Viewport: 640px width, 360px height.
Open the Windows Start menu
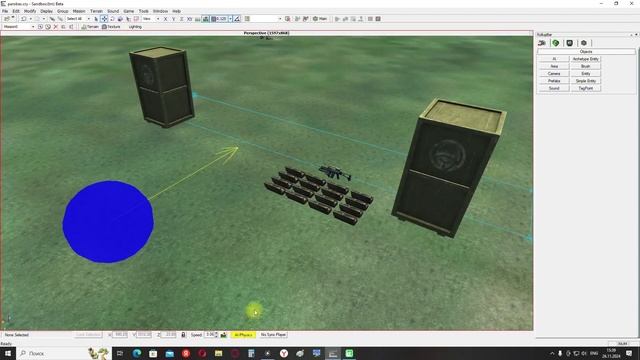click(x=8, y=353)
